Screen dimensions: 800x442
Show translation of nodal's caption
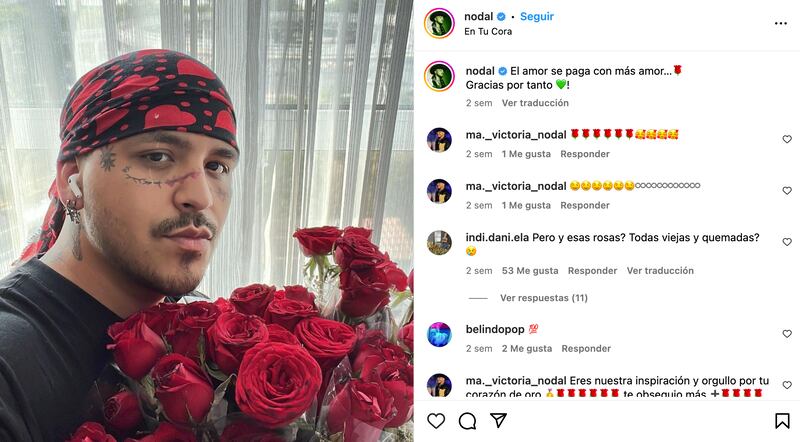click(x=535, y=103)
